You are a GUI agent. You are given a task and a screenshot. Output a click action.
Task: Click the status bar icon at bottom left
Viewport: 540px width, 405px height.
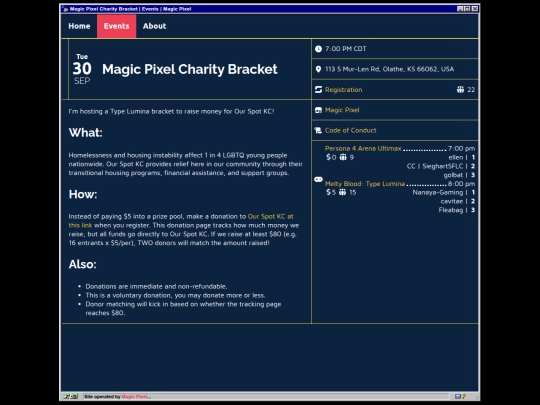pos(71,396)
